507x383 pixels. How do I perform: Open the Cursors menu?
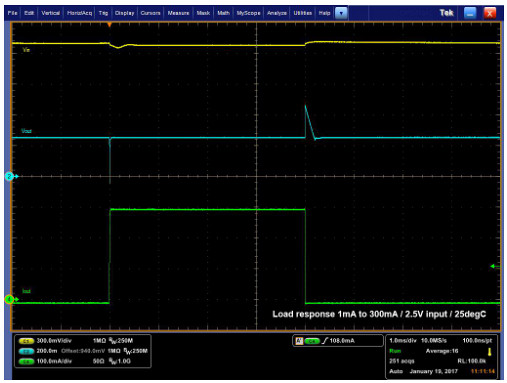(150, 13)
